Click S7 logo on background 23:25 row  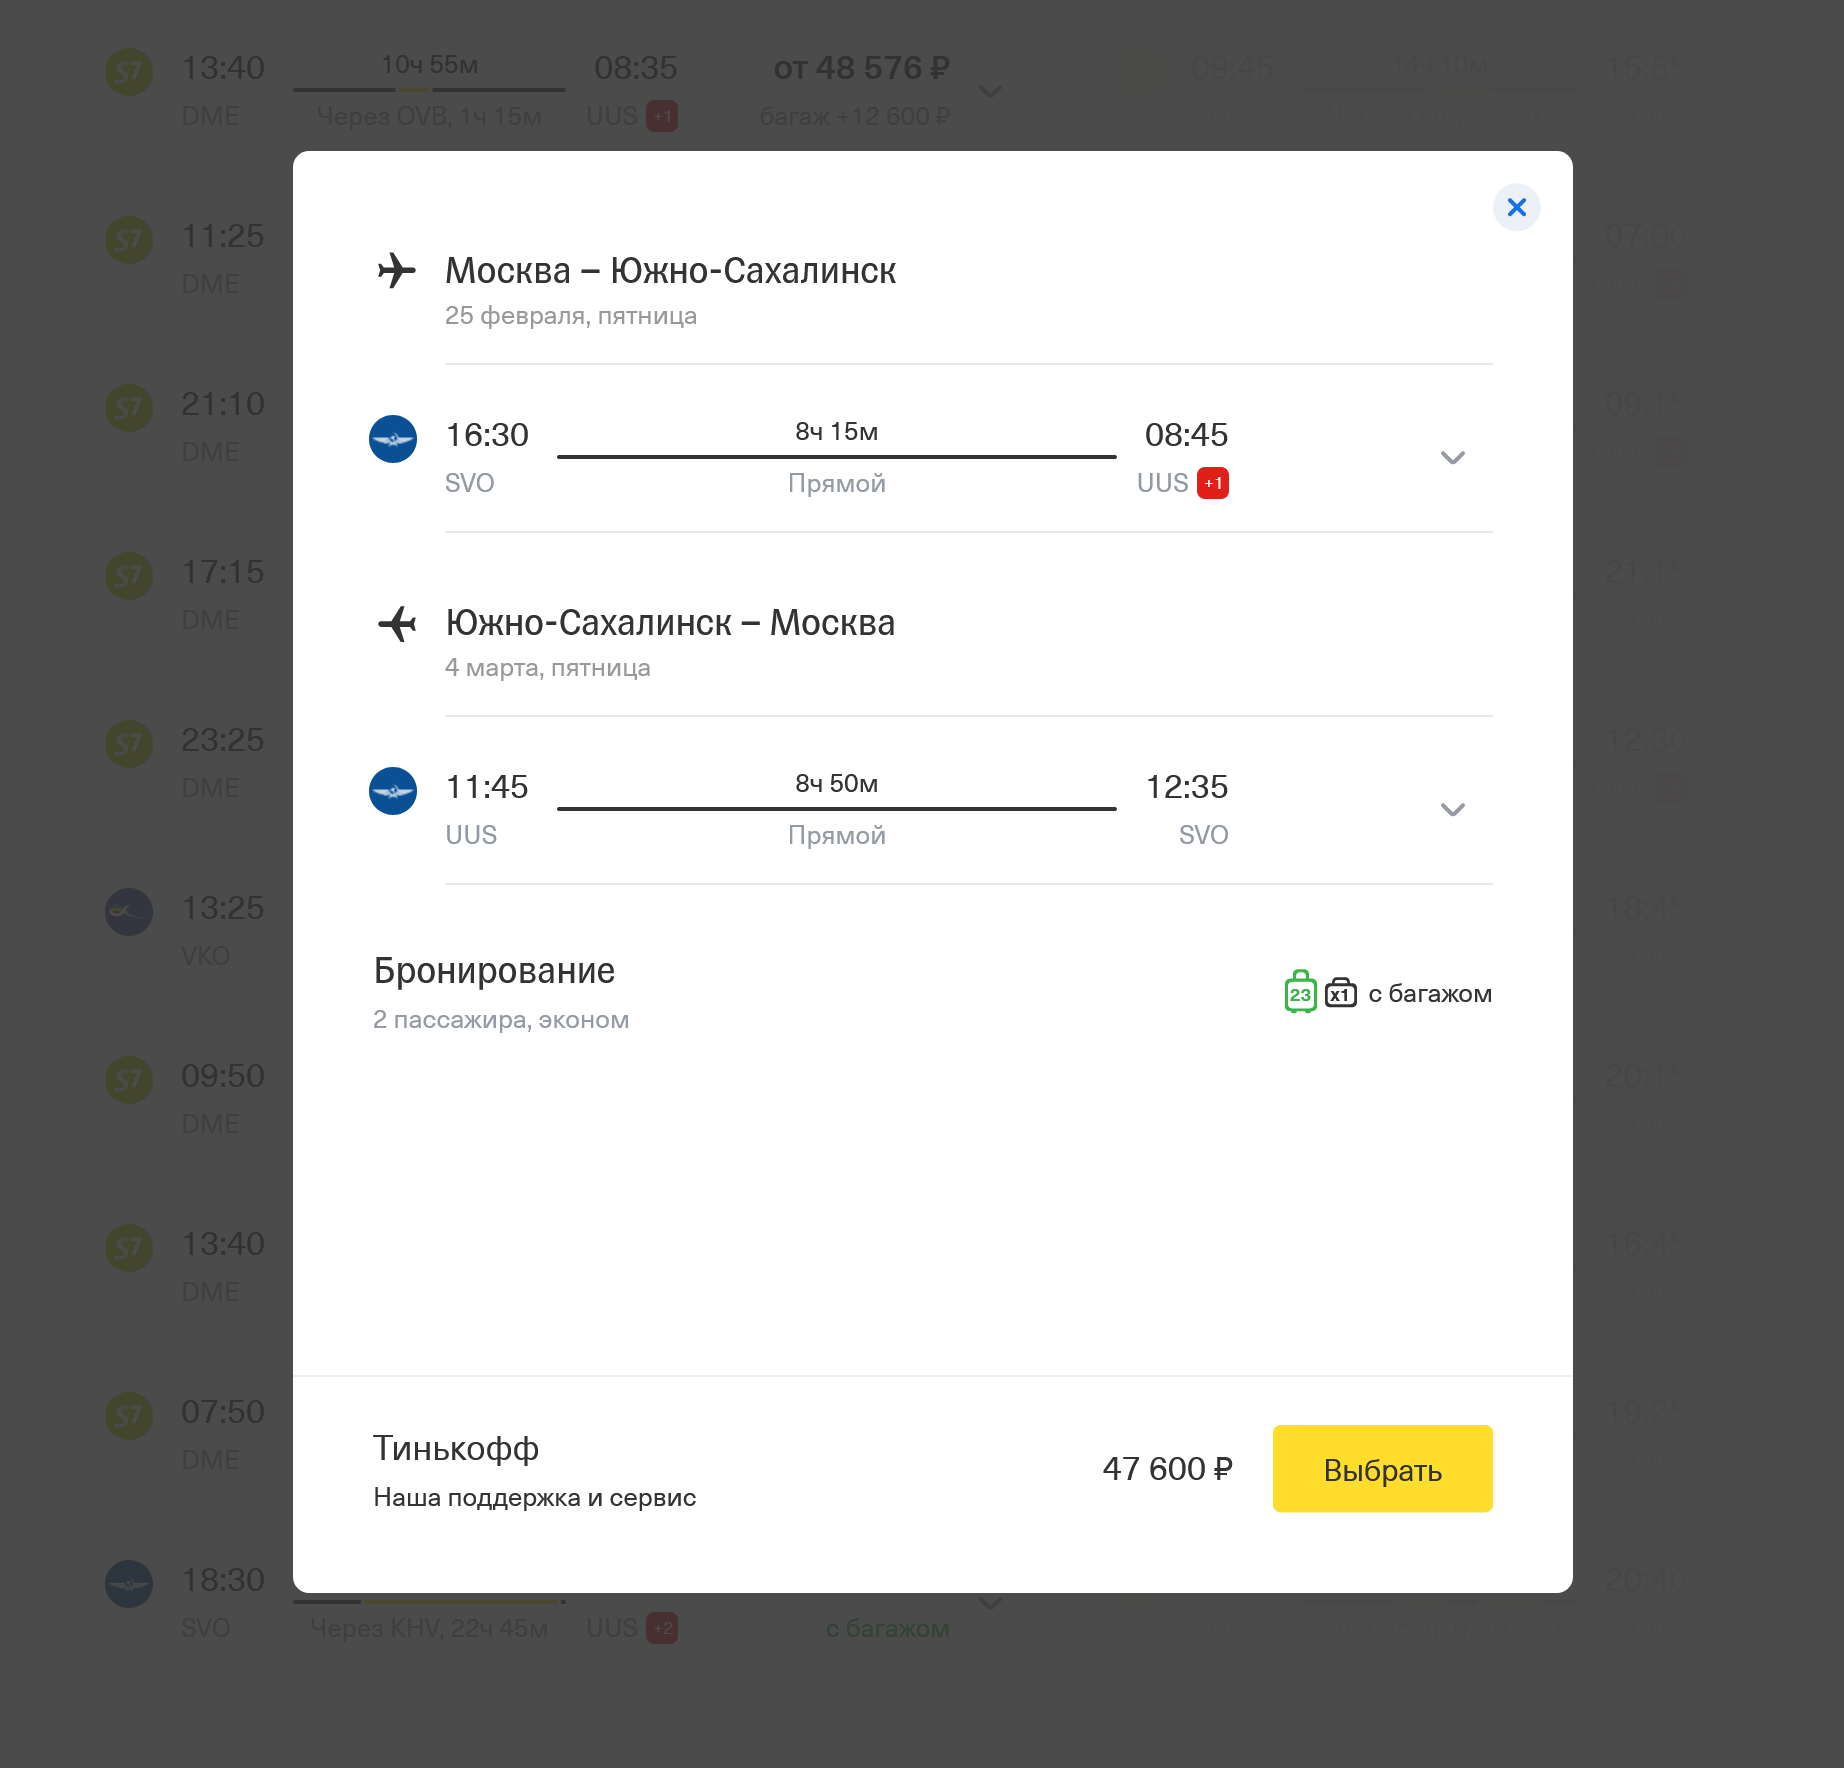(x=129, y=744)
